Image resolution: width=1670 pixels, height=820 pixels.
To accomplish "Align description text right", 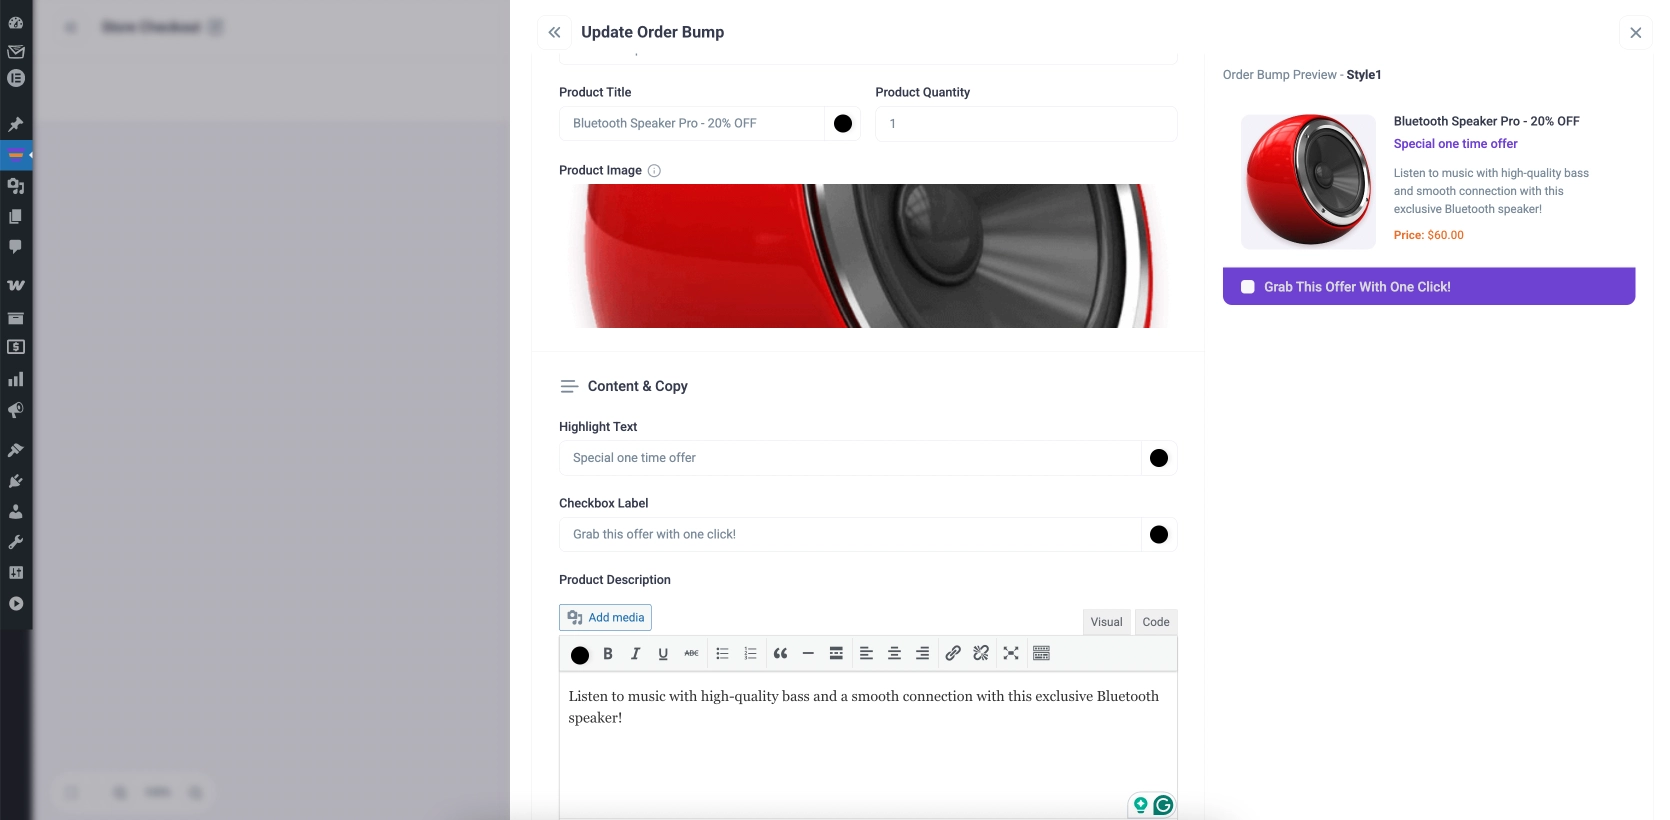I will point(922,653).
